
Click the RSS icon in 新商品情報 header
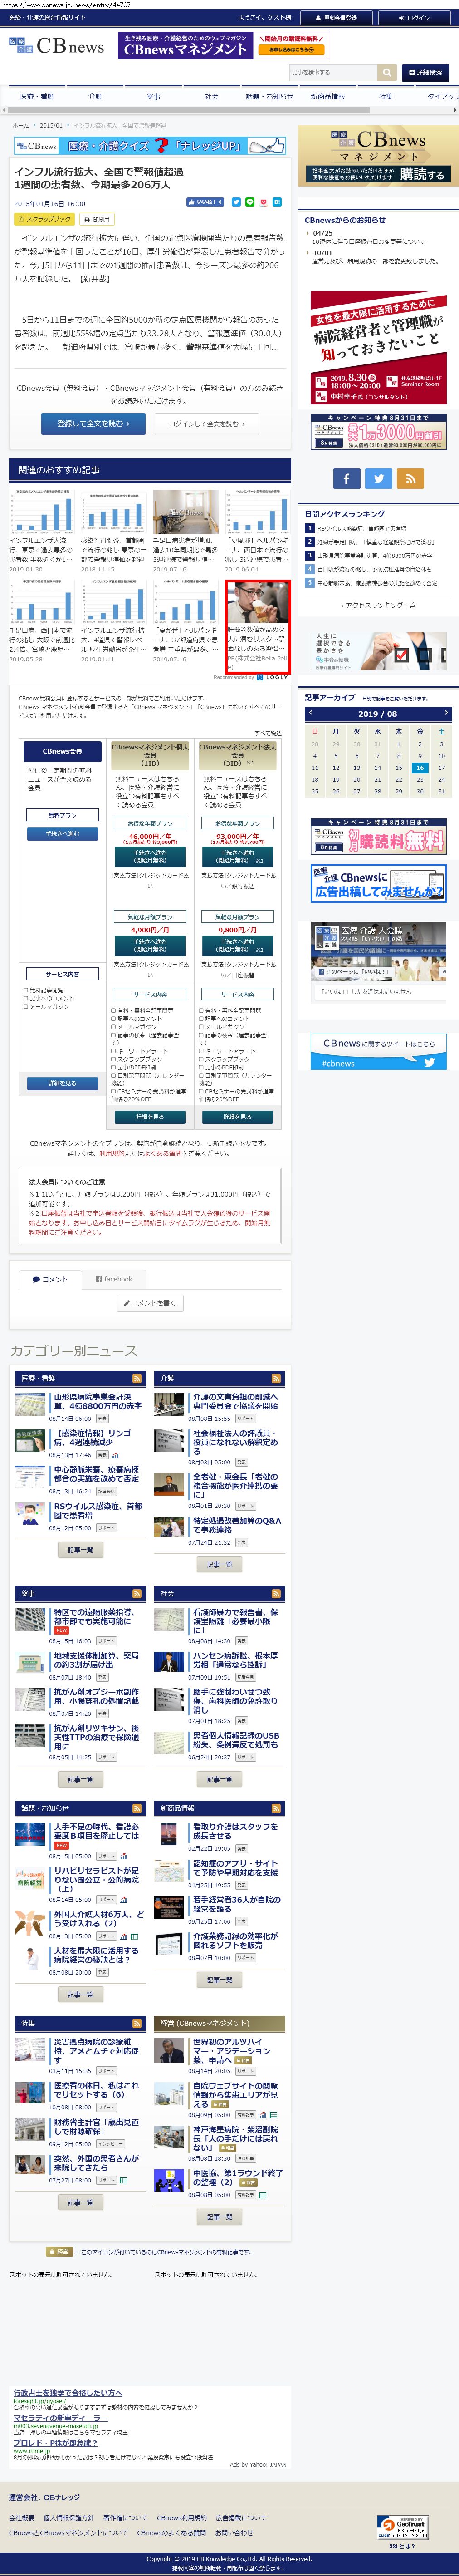[277, 1809]
